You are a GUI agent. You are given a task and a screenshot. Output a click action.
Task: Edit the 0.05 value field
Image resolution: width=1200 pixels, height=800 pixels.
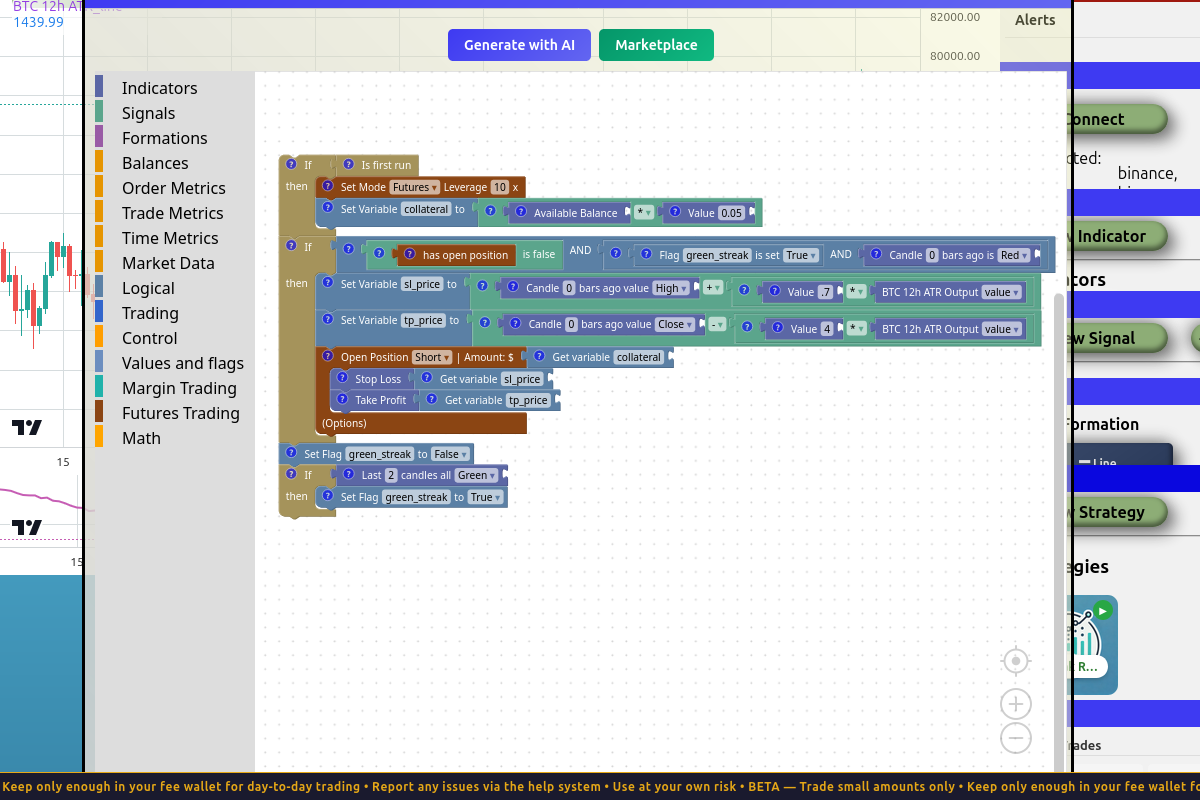click(x=731, y=213)
